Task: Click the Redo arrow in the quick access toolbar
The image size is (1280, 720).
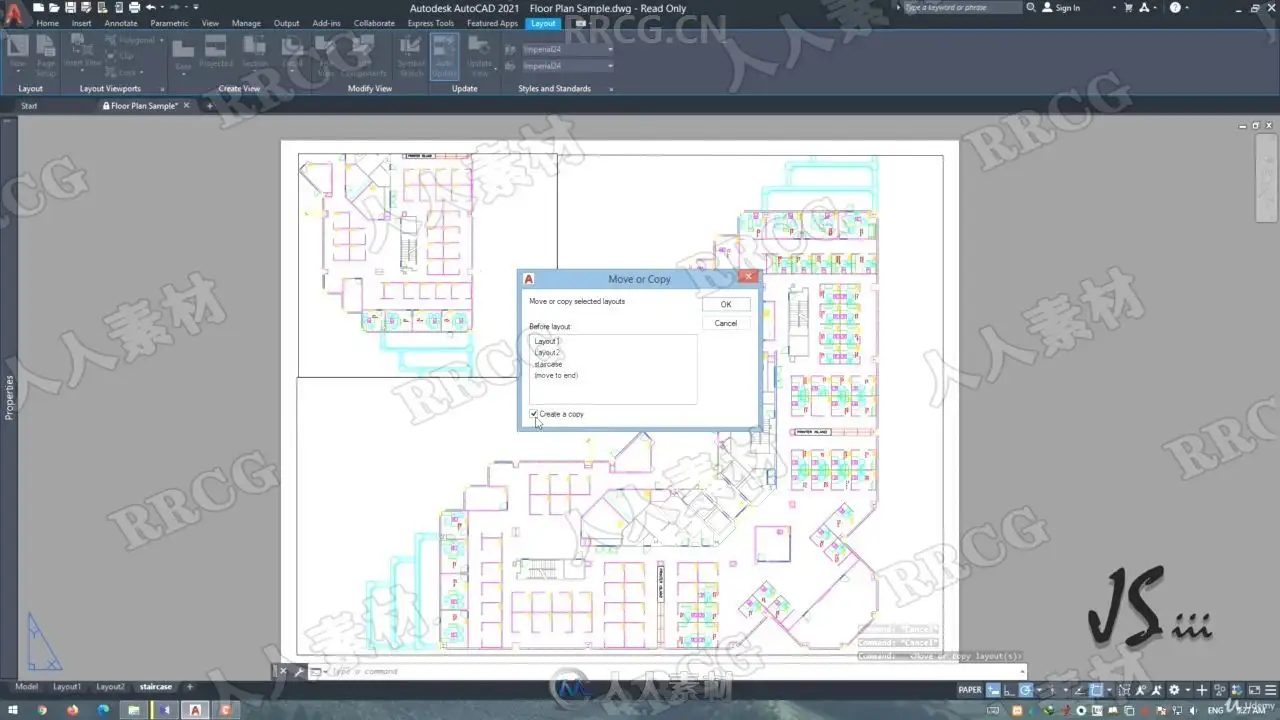Action: click(x=174, y=8)
